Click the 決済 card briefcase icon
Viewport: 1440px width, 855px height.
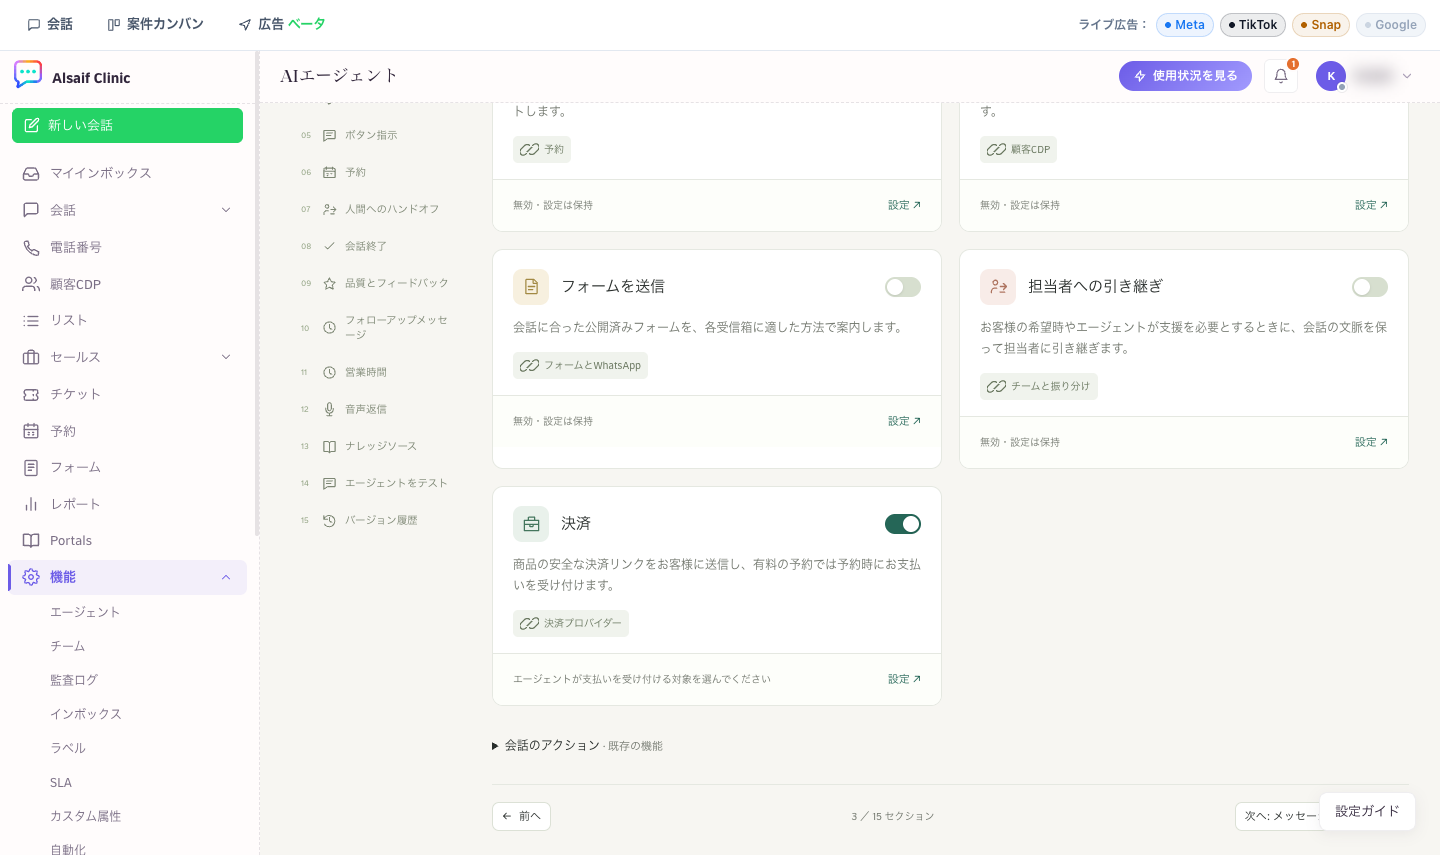point(531,524)
